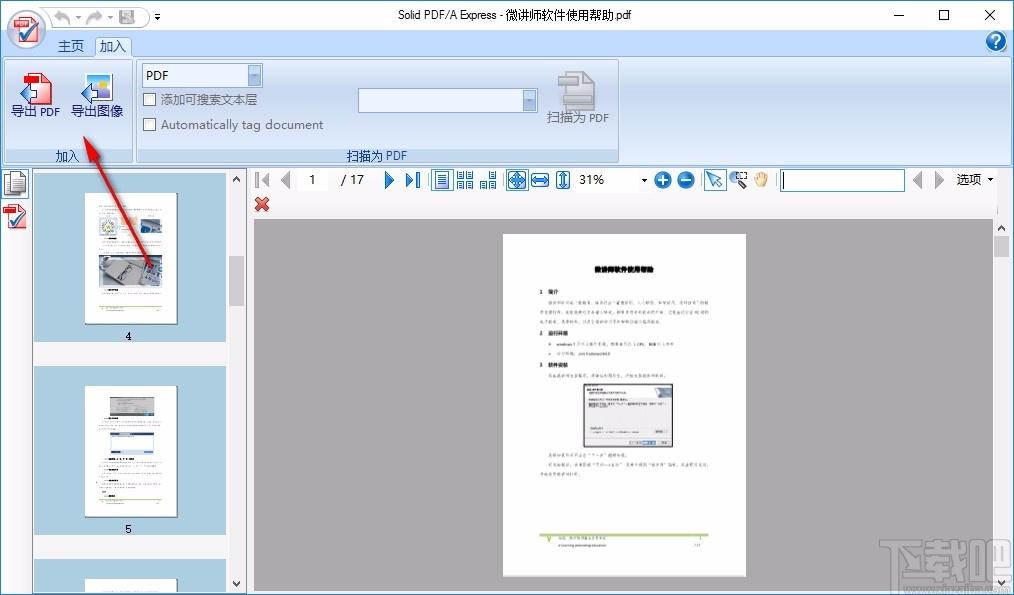Switch to the 主页 ribbon tab
The image size is (1014, 595).
pos(71,46)
